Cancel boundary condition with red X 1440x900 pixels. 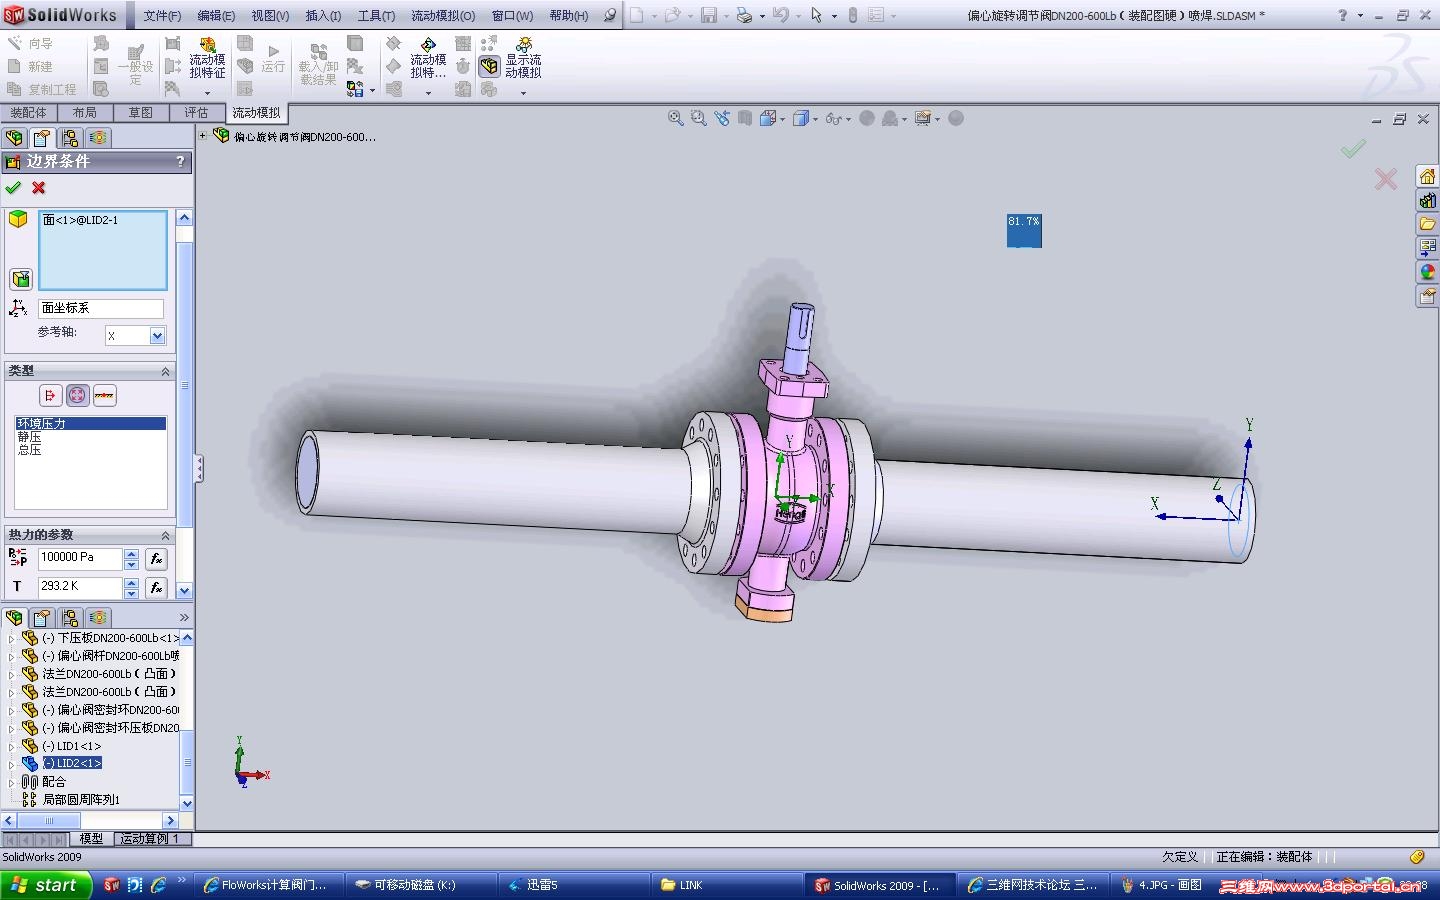39,187
